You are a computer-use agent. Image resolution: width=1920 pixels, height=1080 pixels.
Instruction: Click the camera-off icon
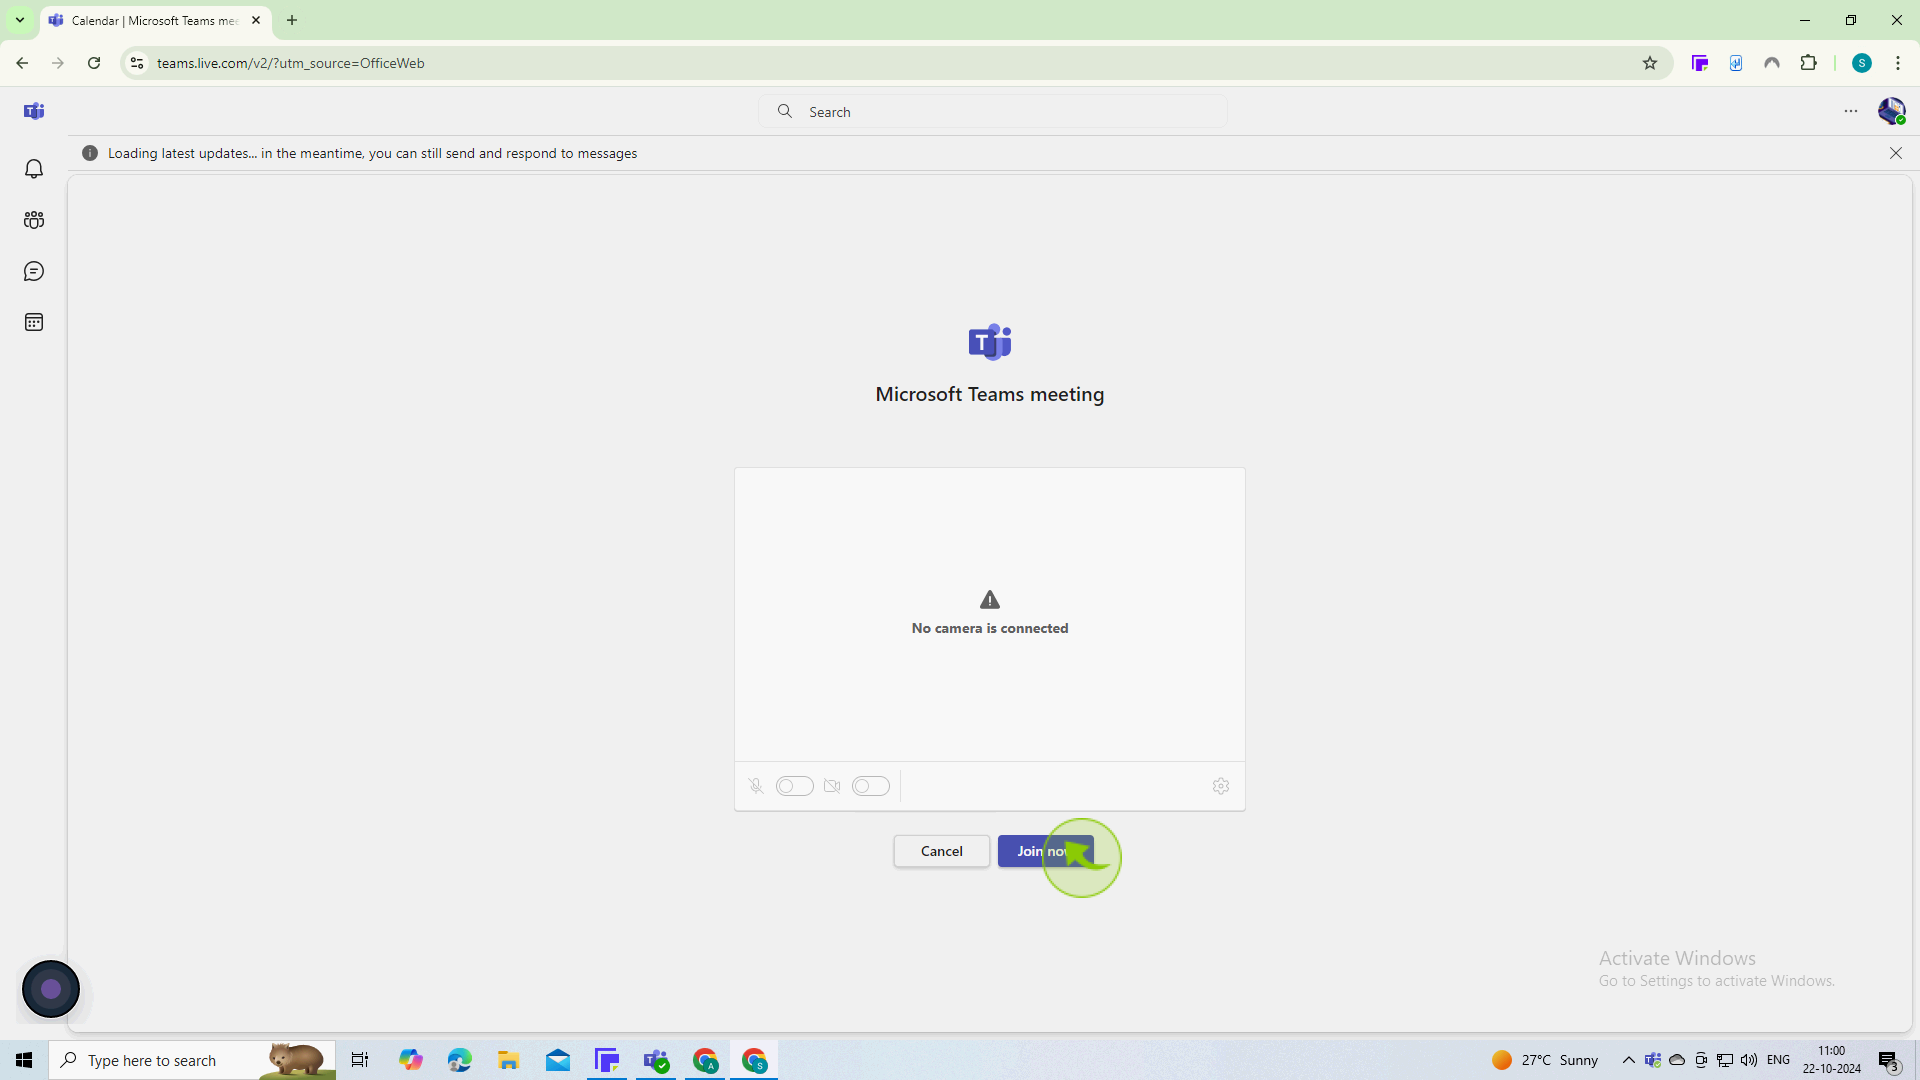tap(832, 786)
